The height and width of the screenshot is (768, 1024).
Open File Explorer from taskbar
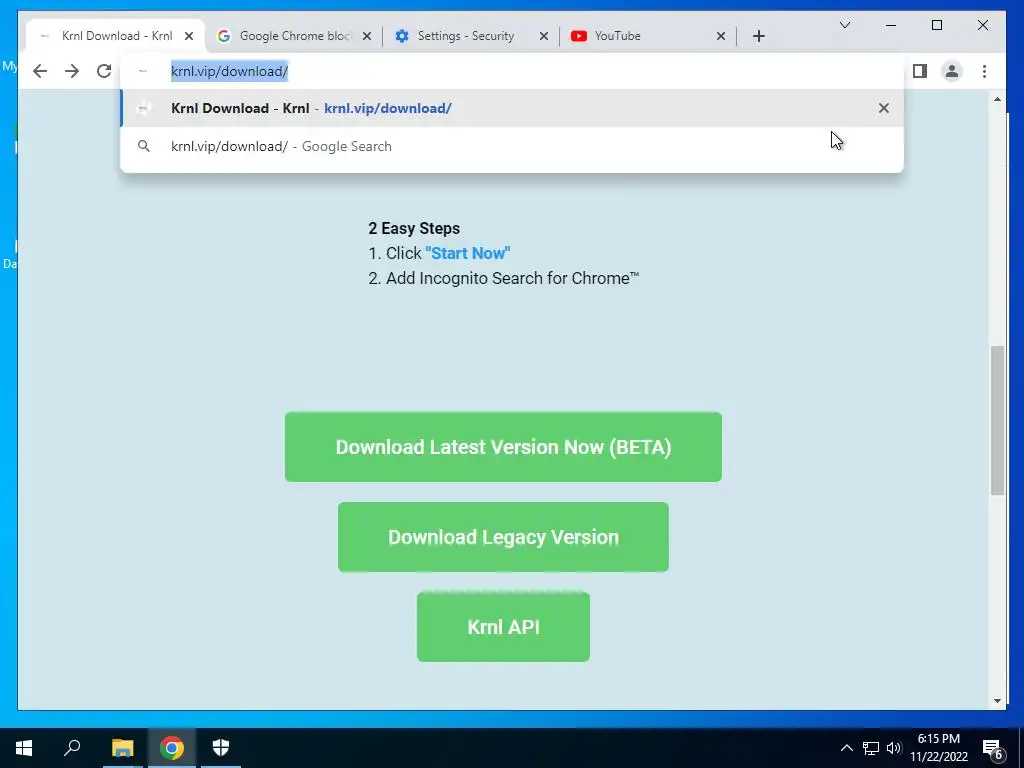[122, 748]
